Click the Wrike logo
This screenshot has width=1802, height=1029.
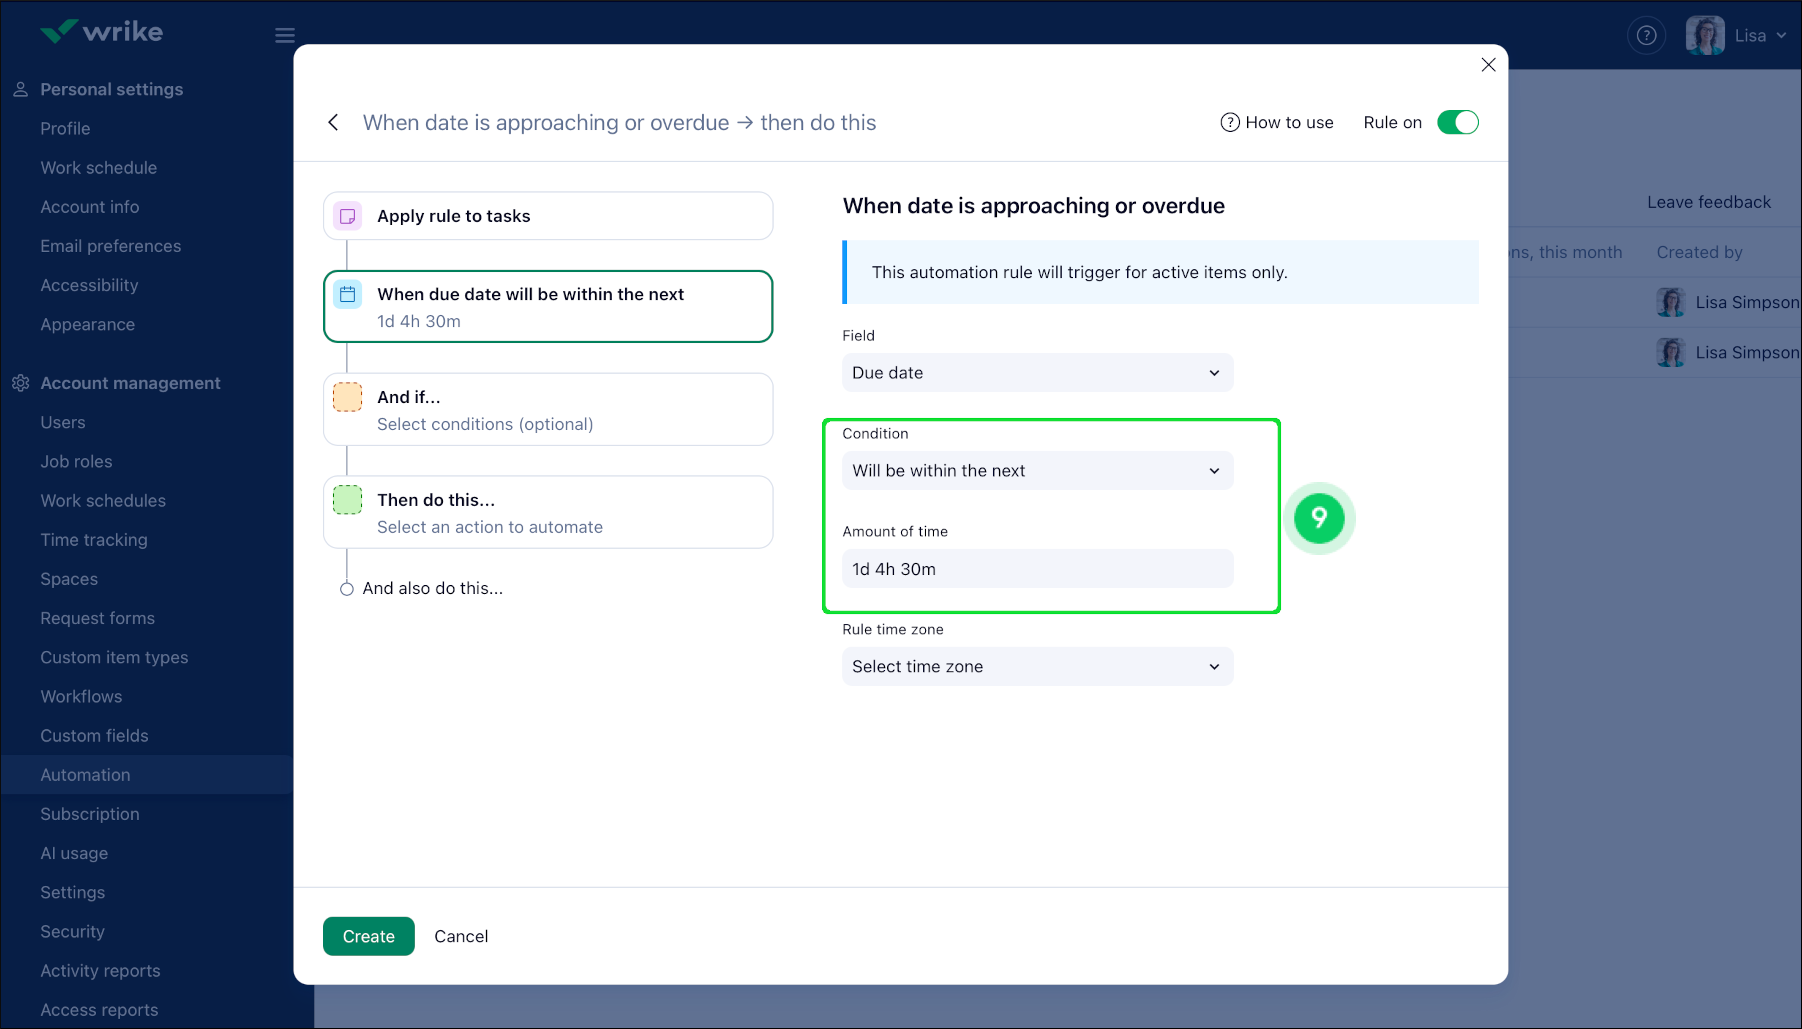(x=101, y=32)
